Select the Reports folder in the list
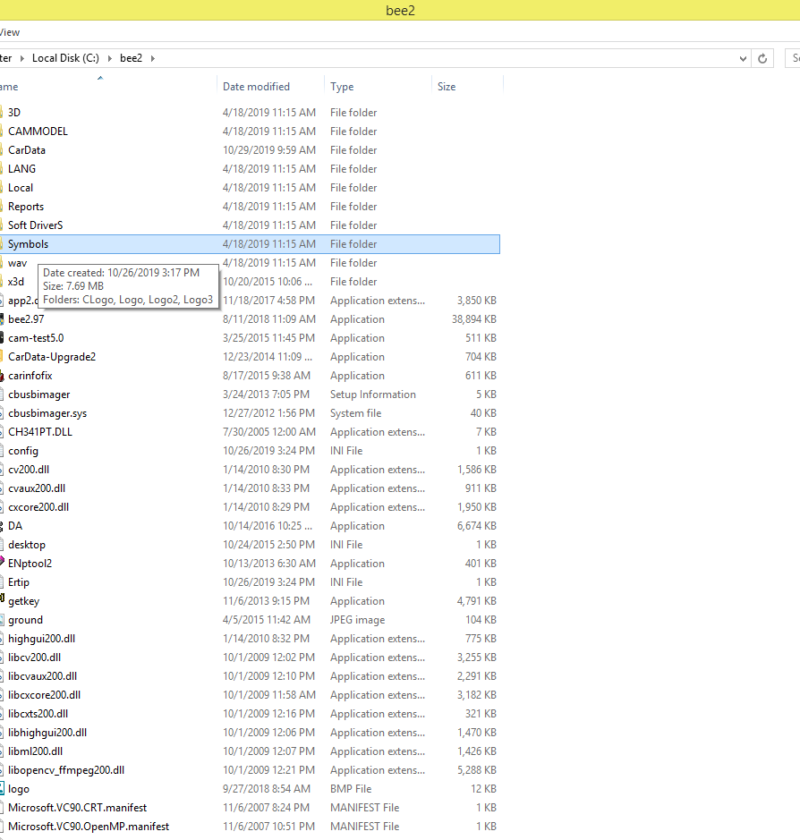 (26, 206)
